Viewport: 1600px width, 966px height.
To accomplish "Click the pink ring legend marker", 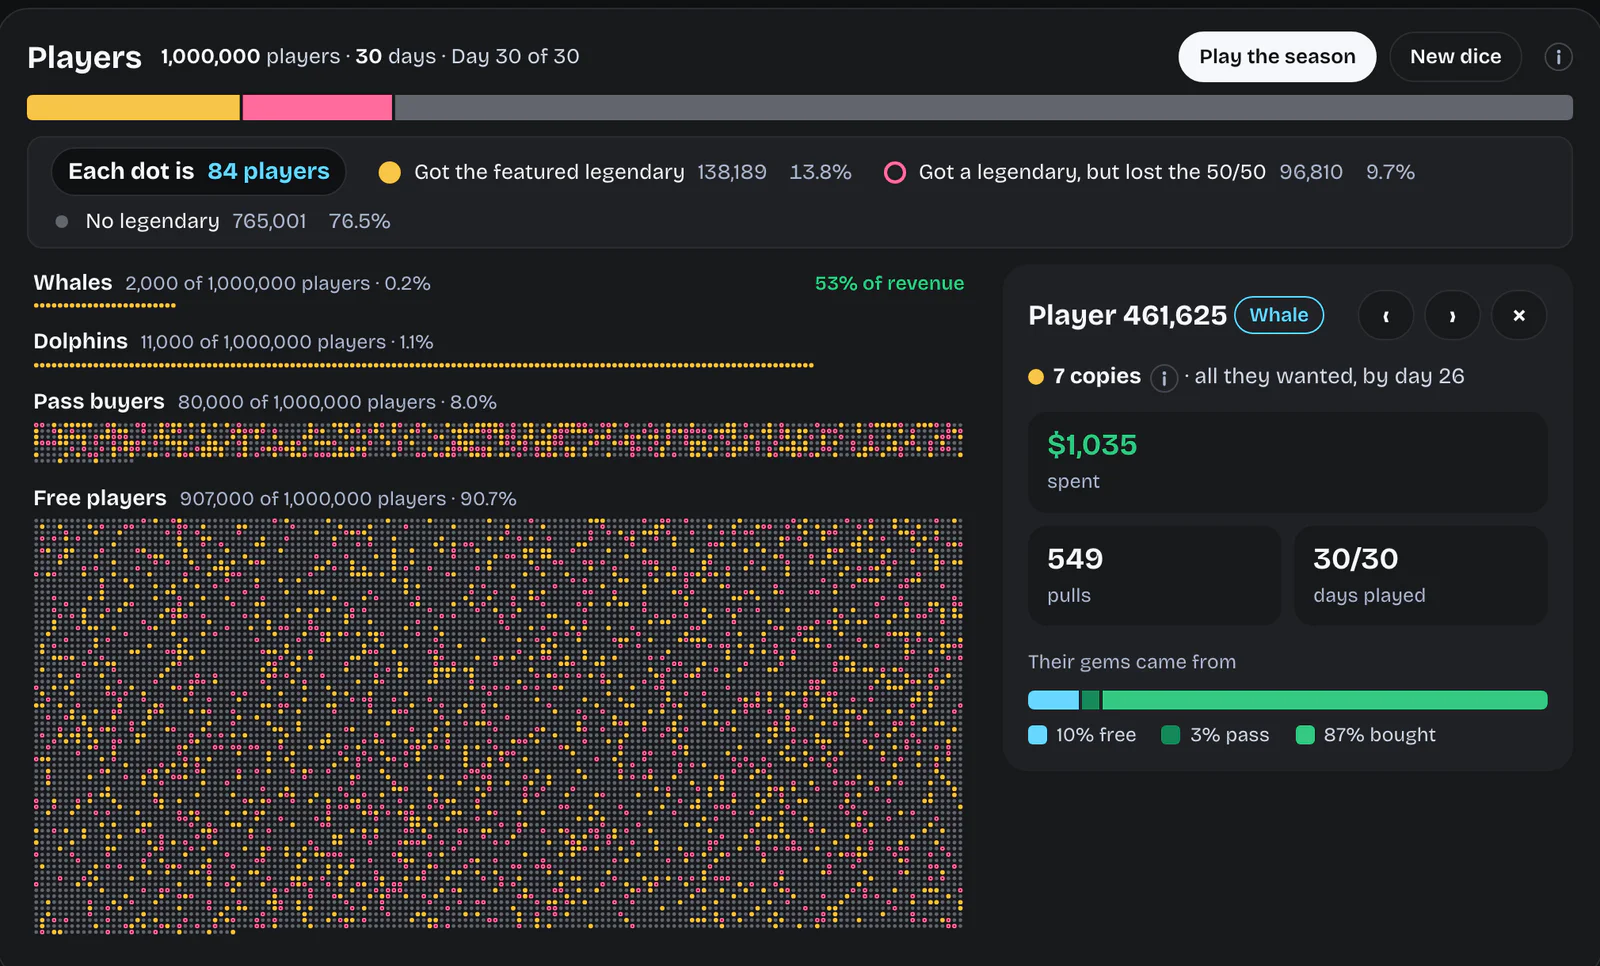I will point(895,172).
